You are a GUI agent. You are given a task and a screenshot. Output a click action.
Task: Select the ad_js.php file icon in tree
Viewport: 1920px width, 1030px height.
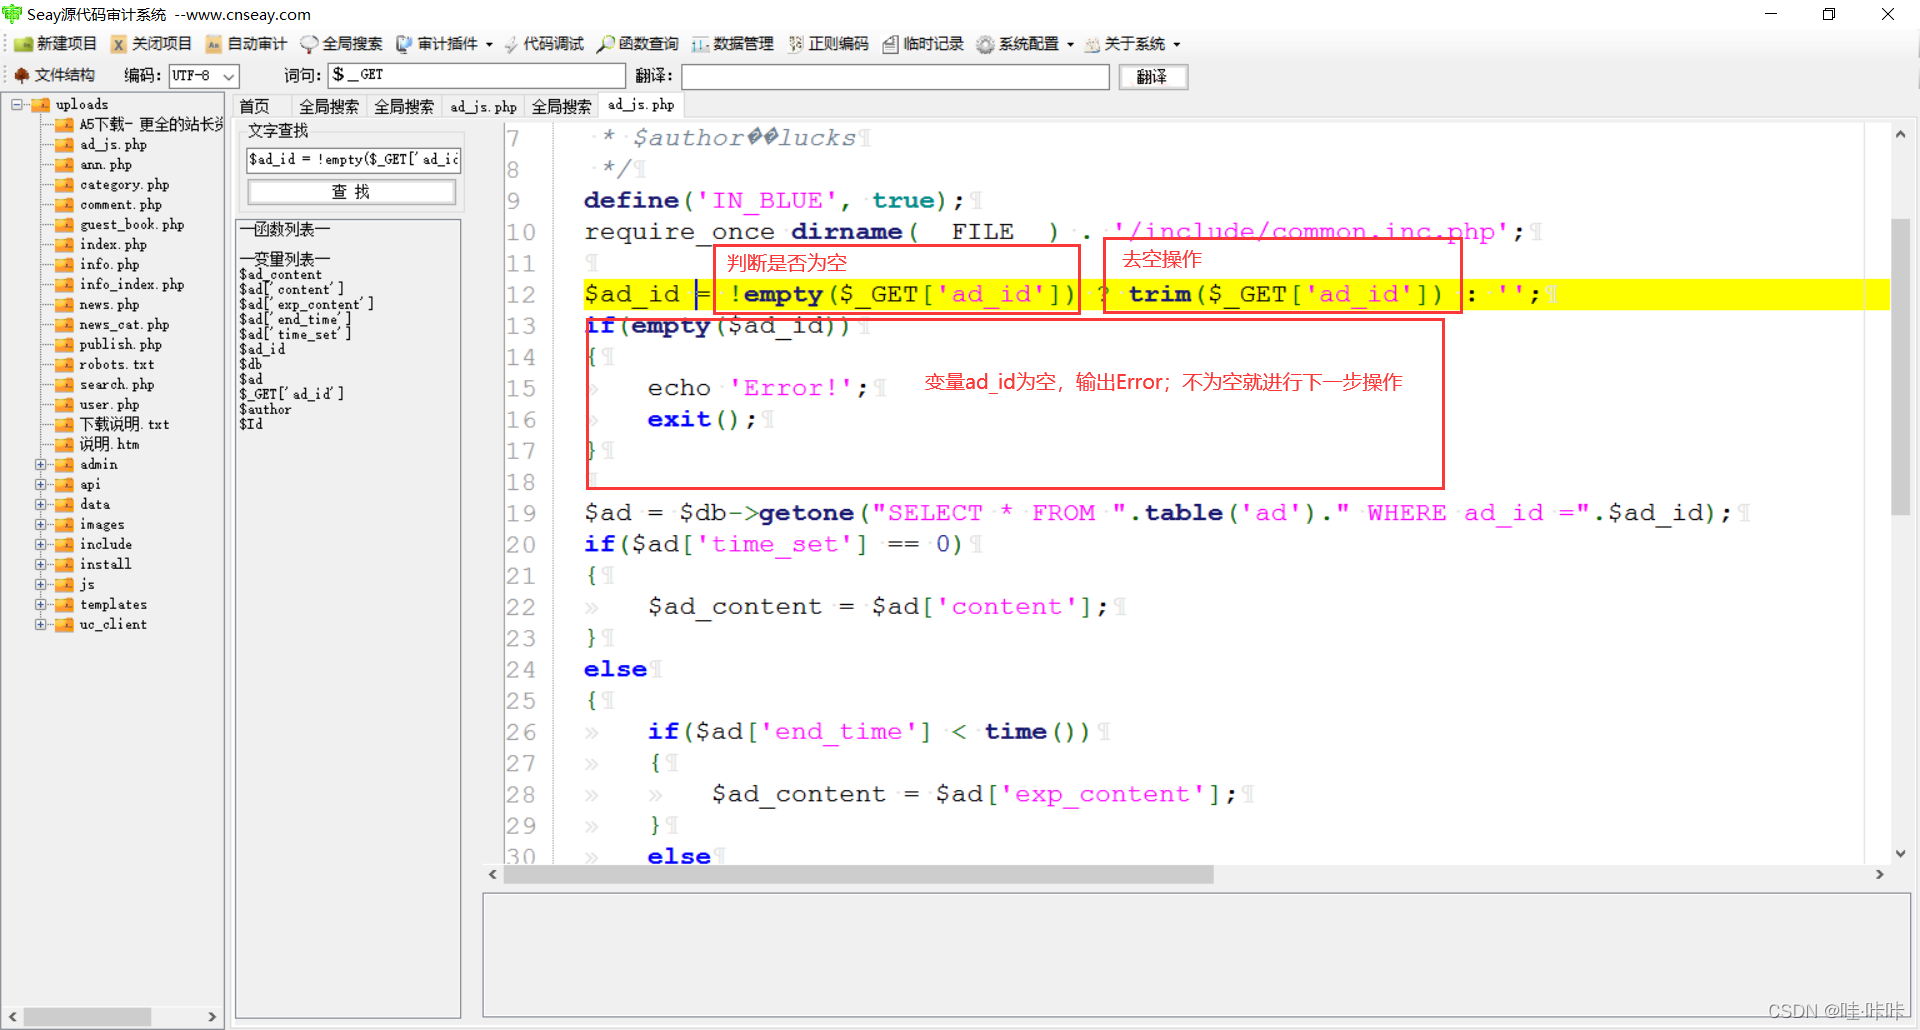[65, 145]
